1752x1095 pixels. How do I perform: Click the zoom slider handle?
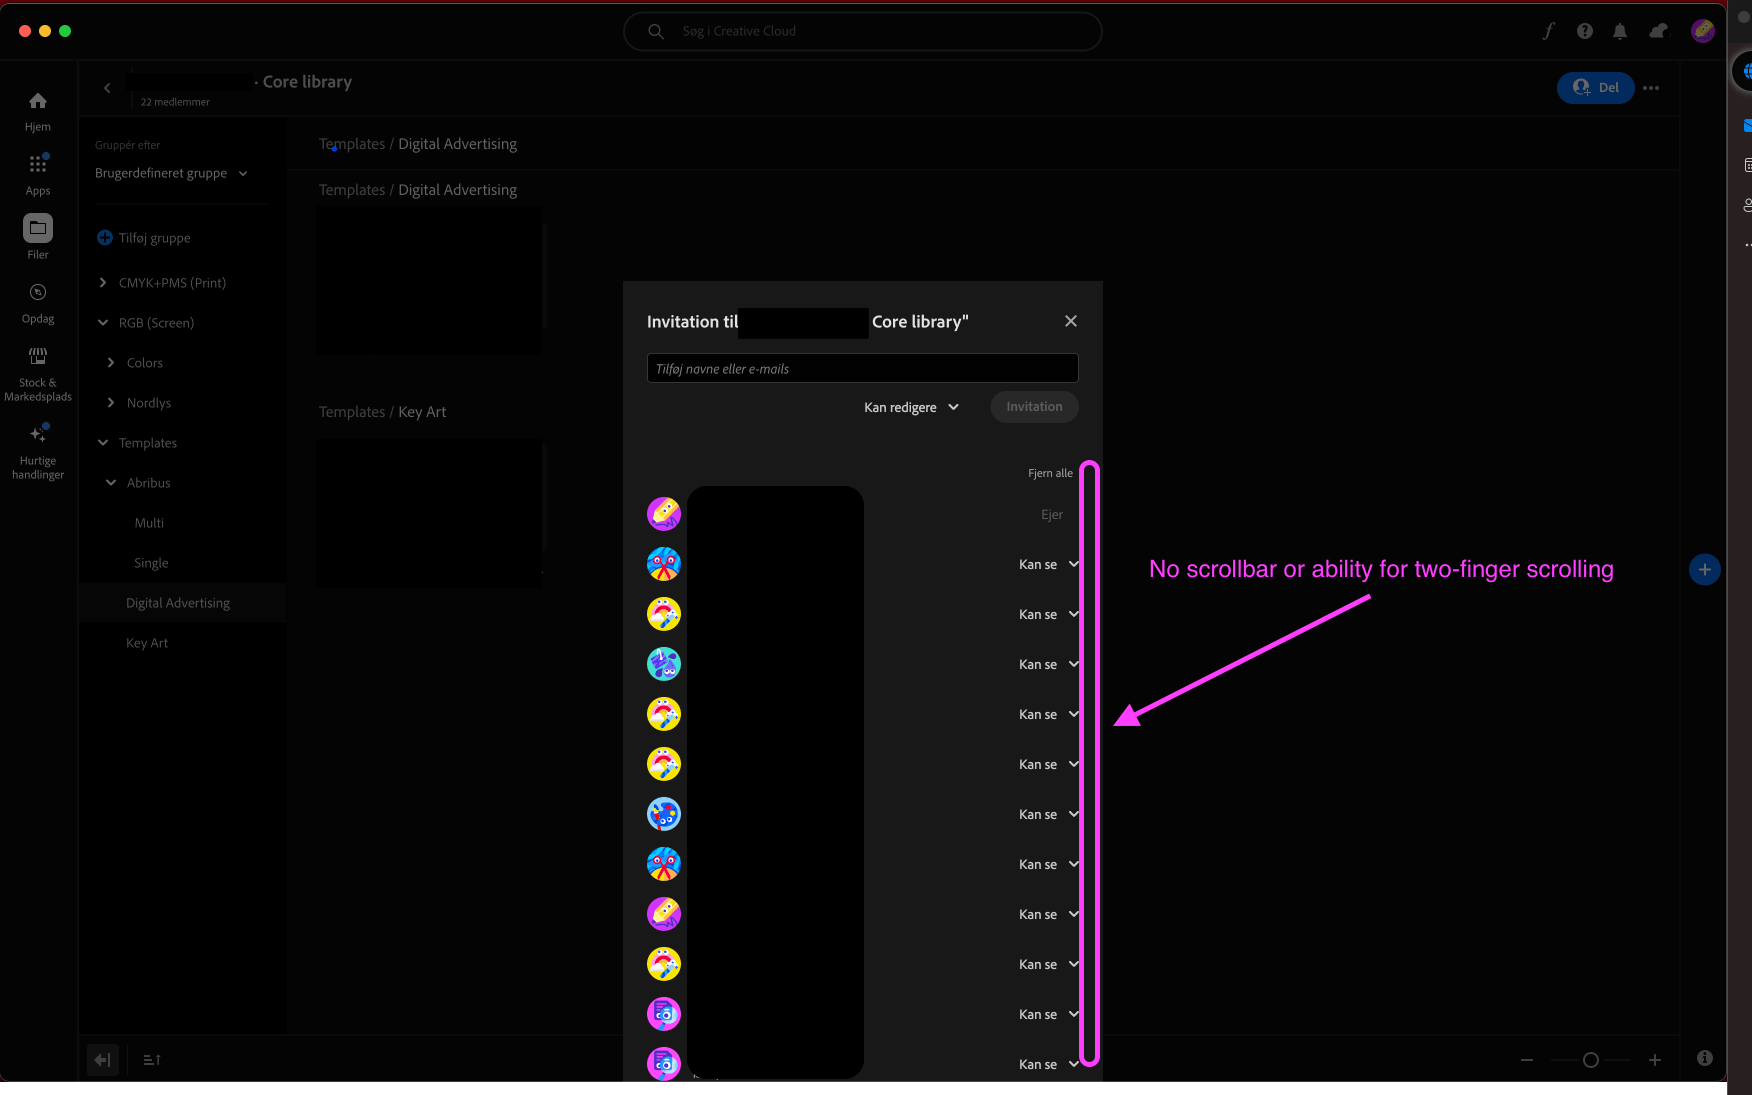(1591, 1060)
